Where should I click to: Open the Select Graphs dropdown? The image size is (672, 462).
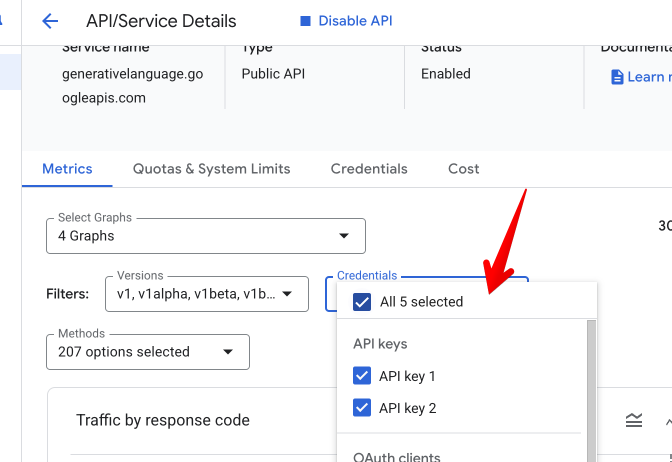point(205,236)
